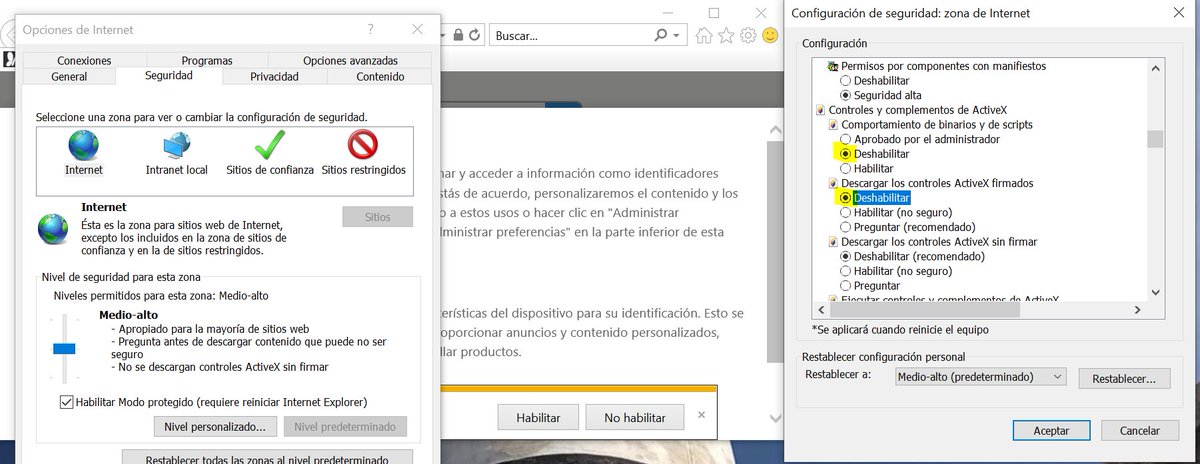Image resolution: width=1200 pixels, height=464 pixels.
Task: Select the Seguridad alta radio option
Action: [846, 95]
